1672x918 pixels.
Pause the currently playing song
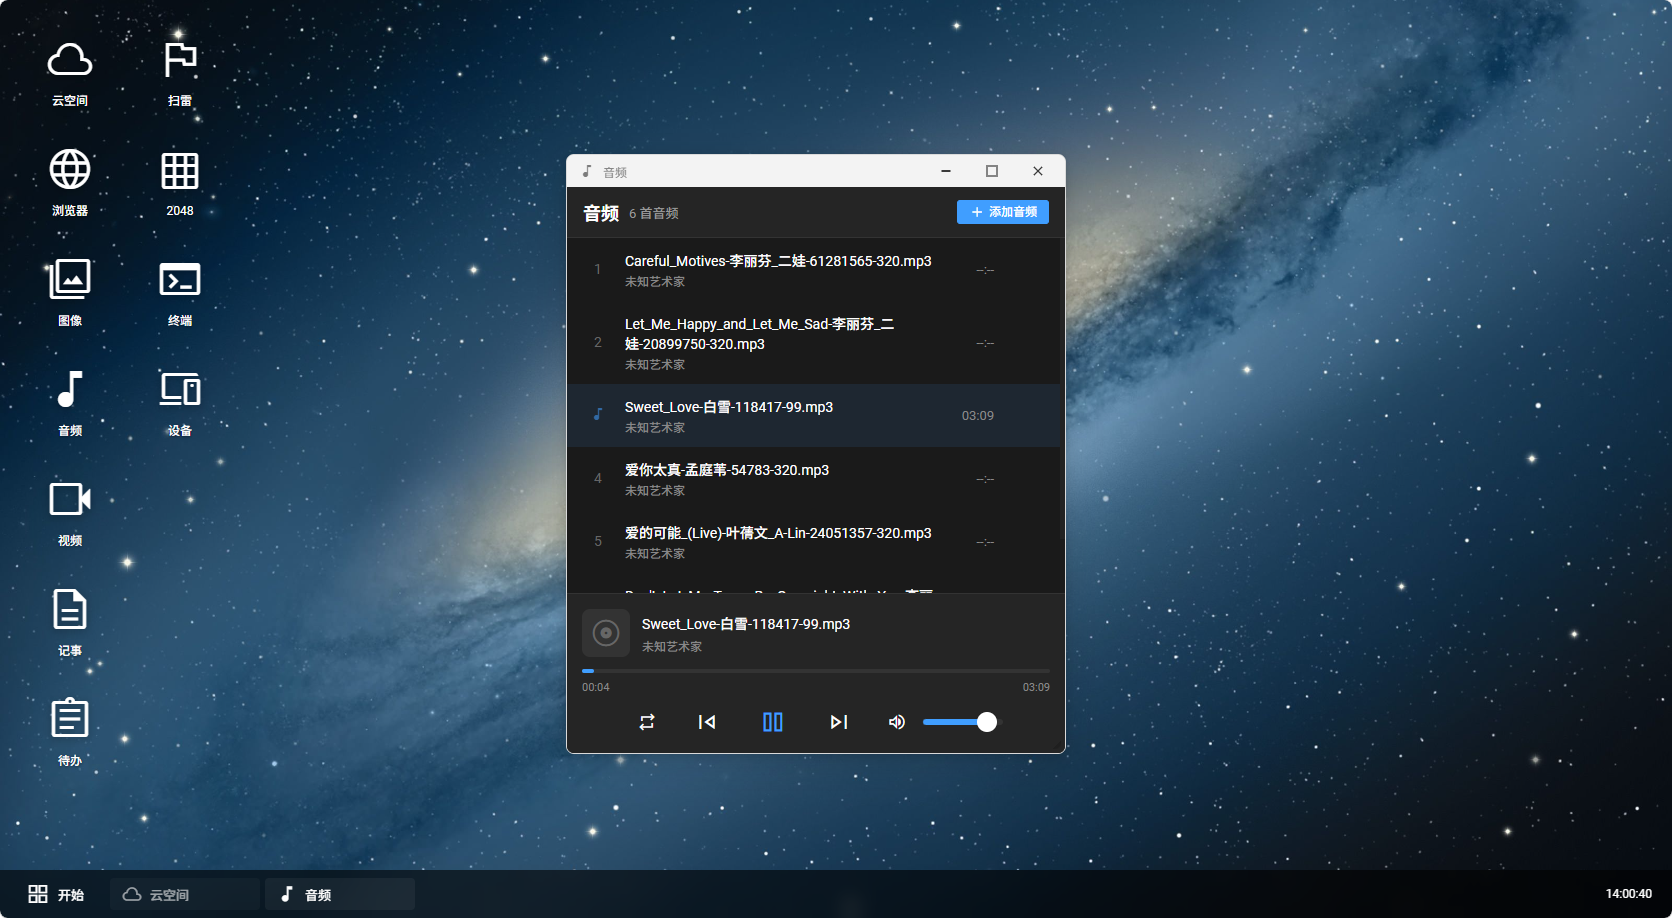[773, 722]
